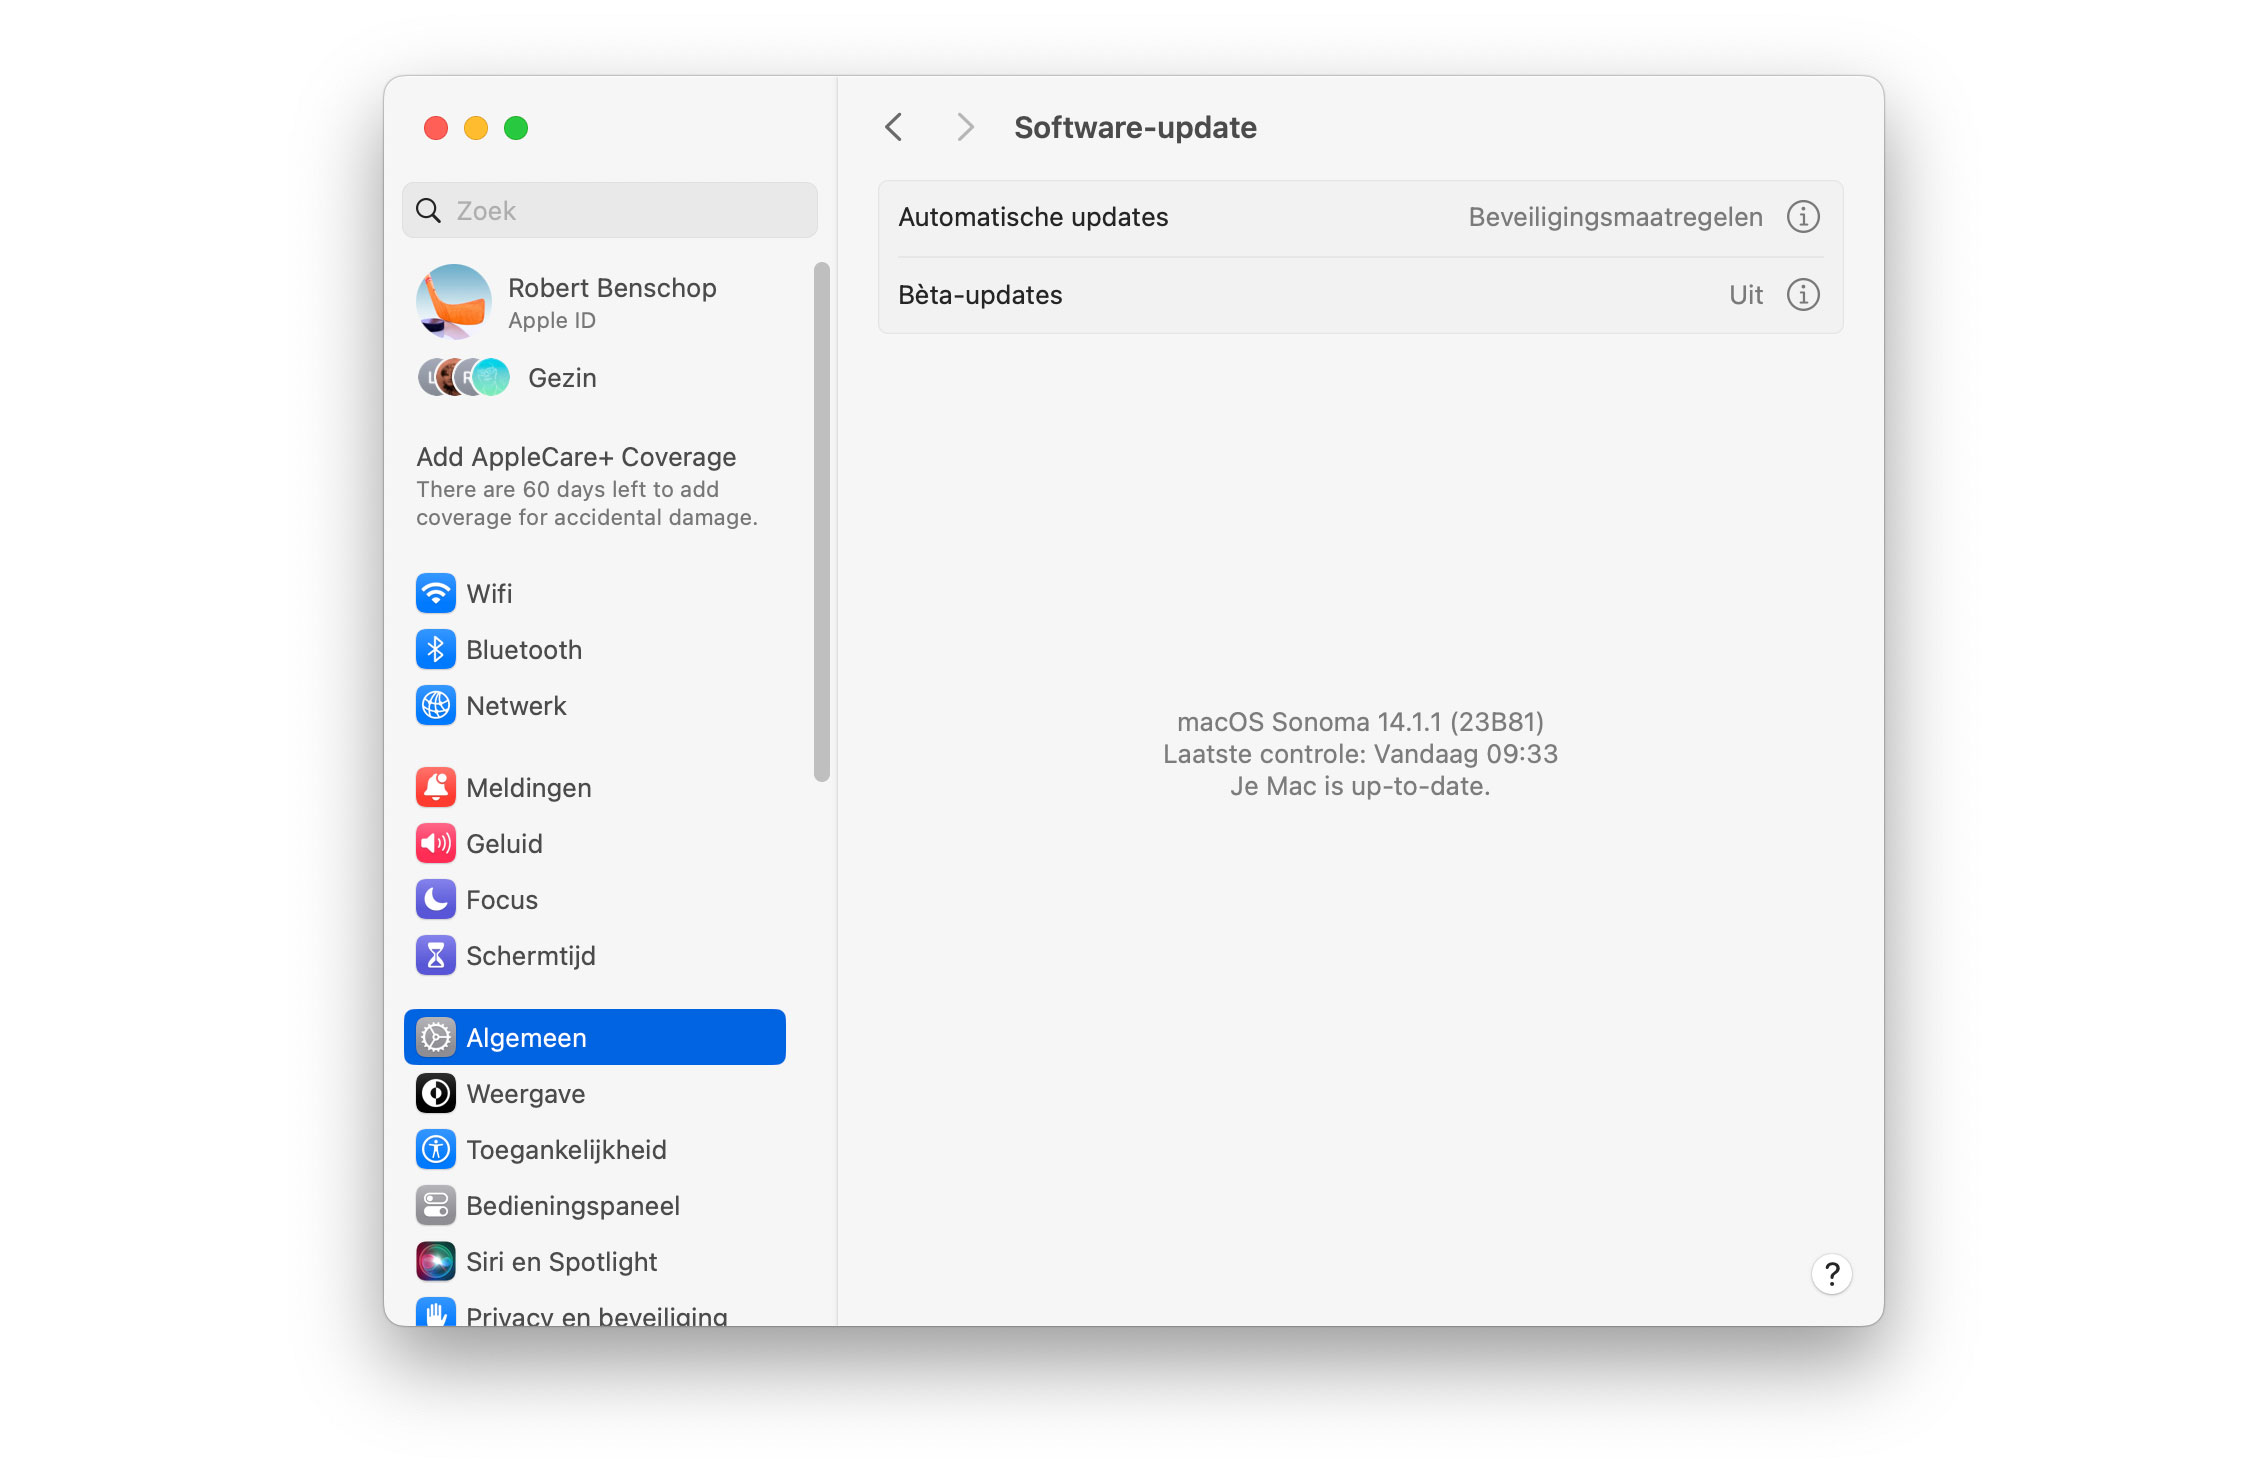Click Uit value for Bèta-updates
2268x1474 pixels.
[1746, 295]
